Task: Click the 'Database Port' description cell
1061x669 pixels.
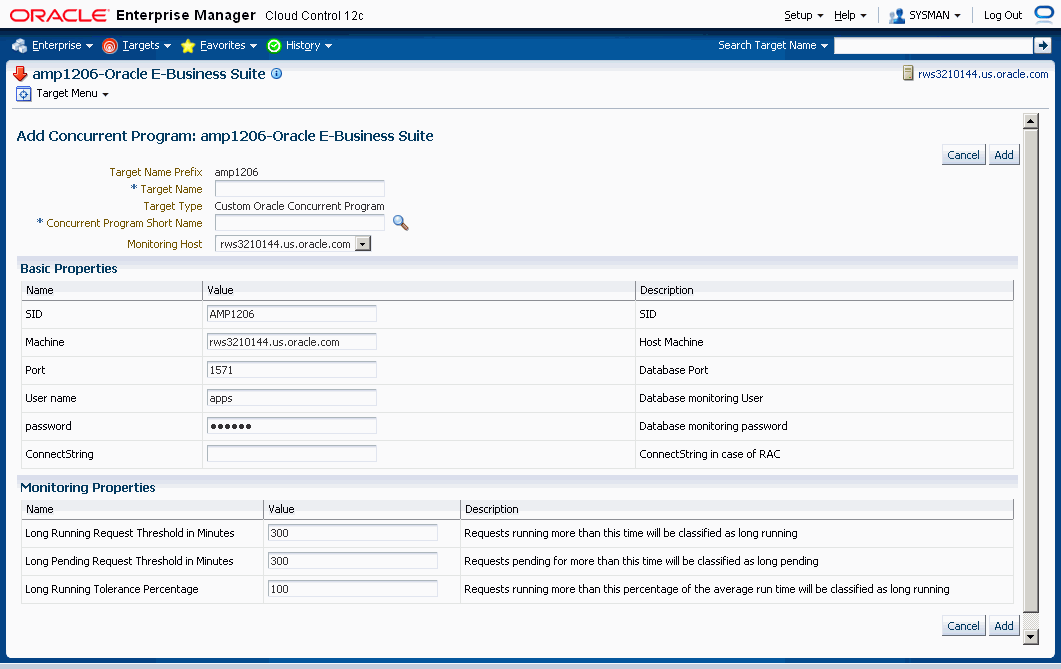Action: [x=674, y=370]
